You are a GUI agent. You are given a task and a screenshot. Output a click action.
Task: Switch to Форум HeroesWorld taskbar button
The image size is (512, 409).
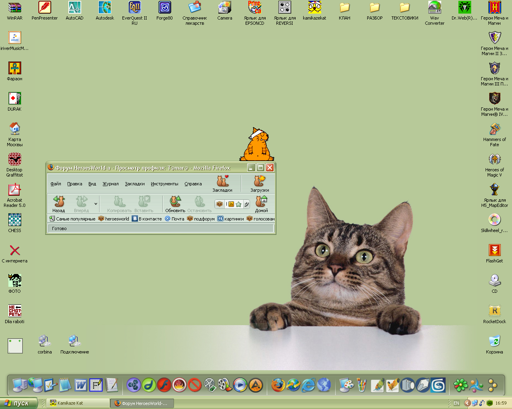tap(142, 403)
